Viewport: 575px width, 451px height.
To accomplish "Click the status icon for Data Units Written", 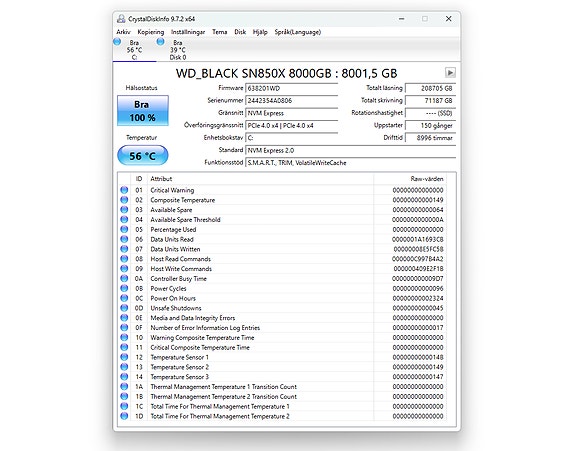I will coord(124,249).
